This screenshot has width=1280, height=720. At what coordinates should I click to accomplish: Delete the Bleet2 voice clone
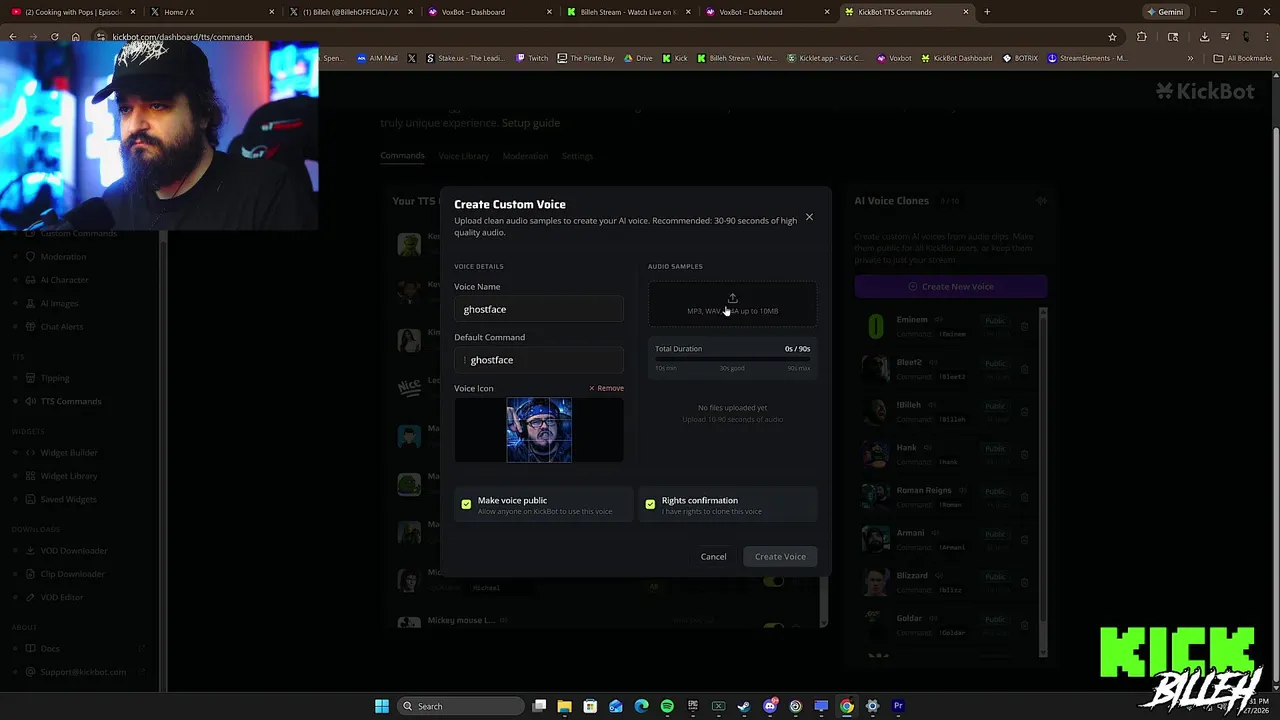point(1024,369)
